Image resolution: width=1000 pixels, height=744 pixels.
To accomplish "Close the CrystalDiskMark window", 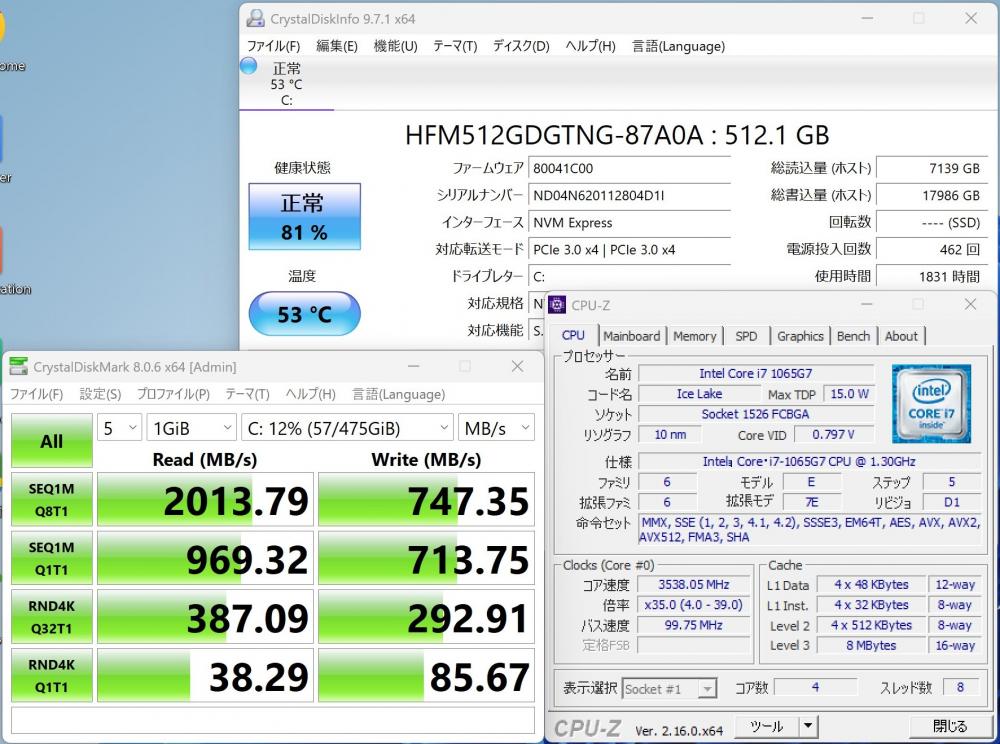I will pos(517,367).
